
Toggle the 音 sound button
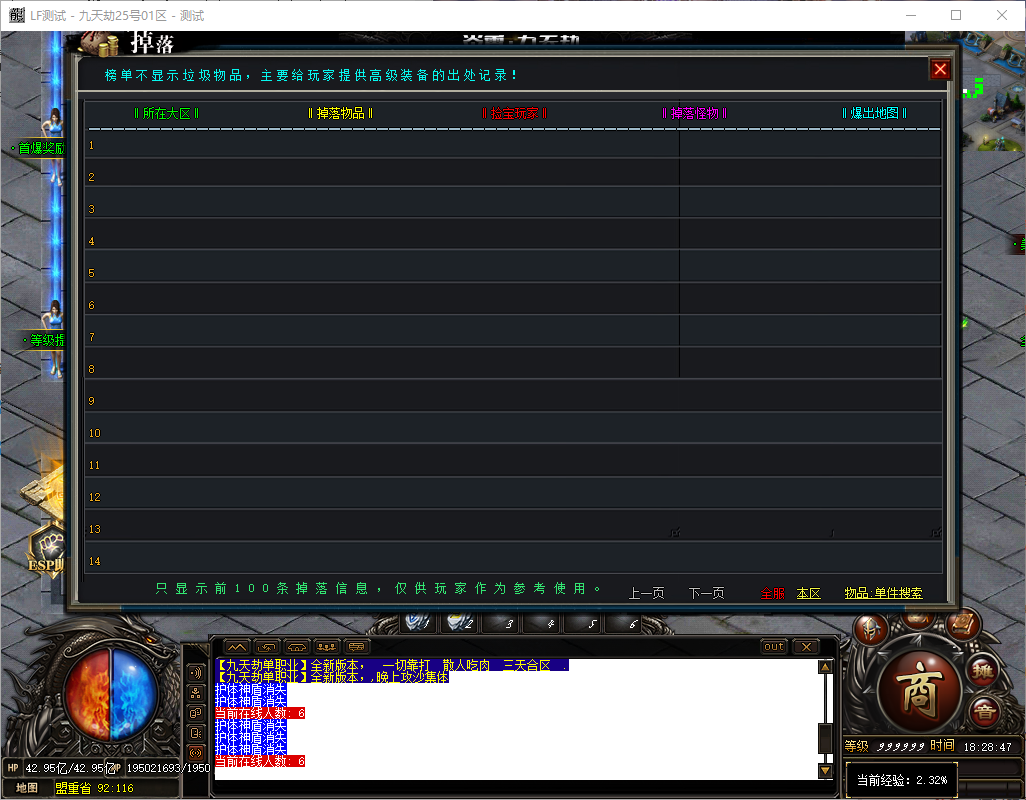click(x=985, y=712)
